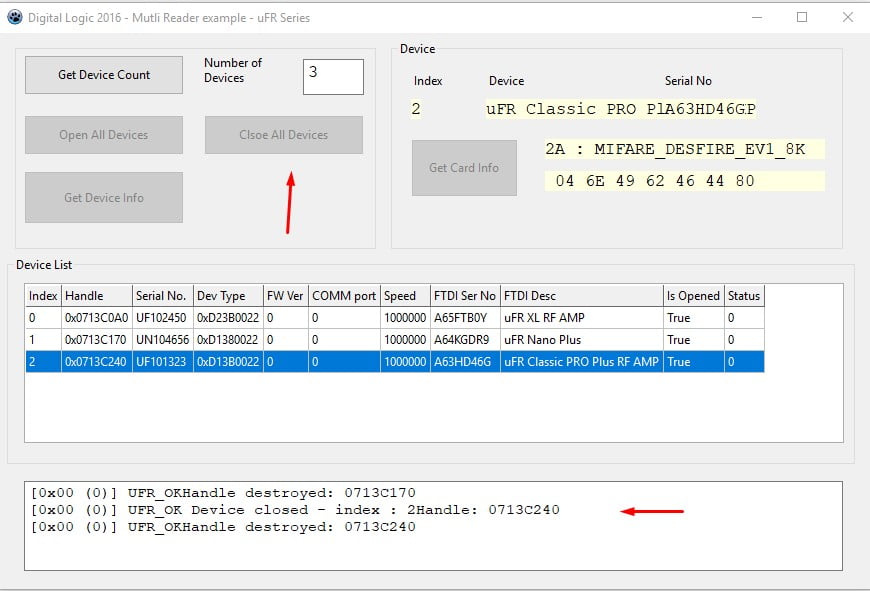Click the Open All Devices button
870x591 pixels.
point(104,135)
